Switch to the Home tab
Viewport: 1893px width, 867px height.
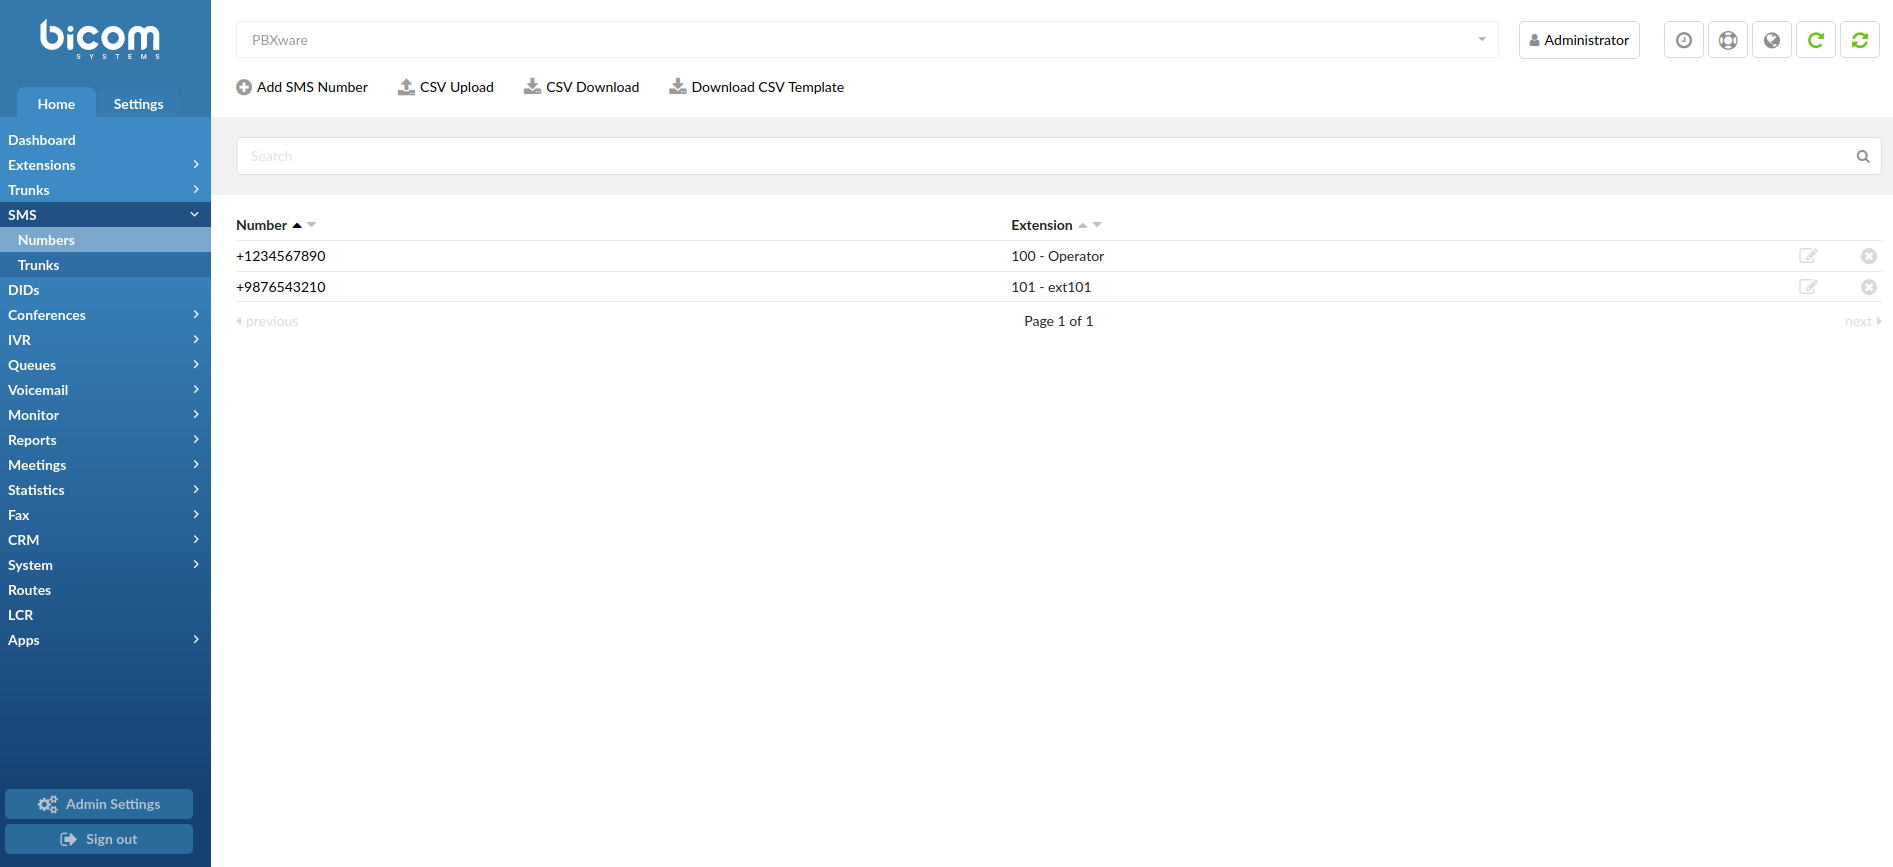56,103
